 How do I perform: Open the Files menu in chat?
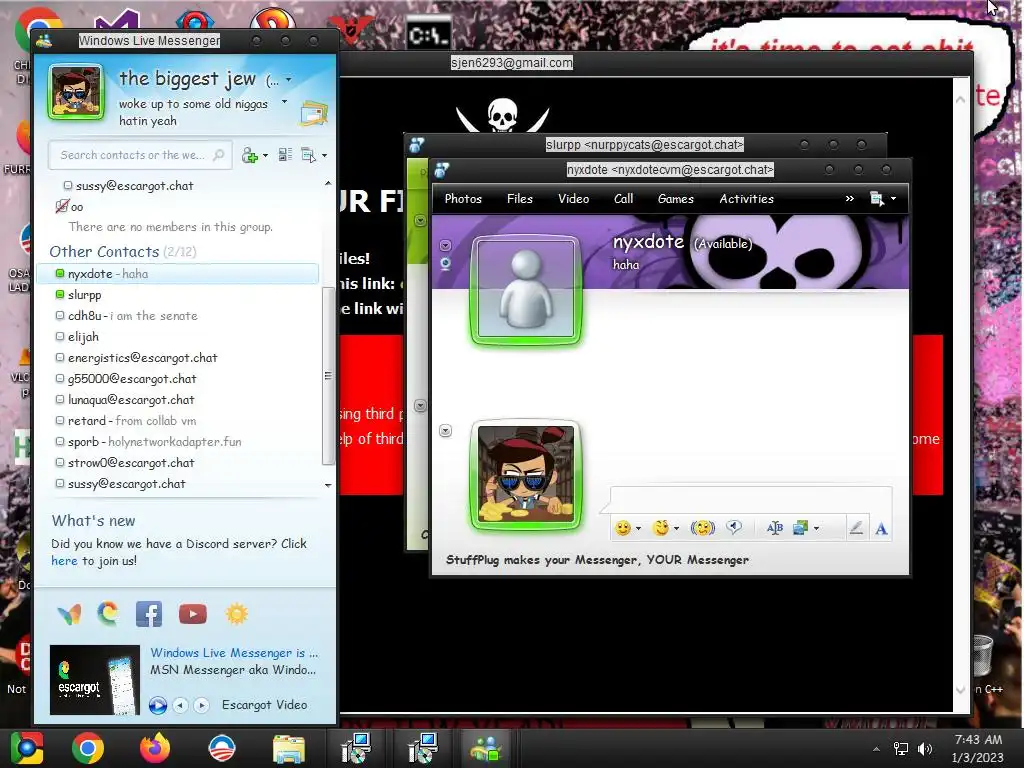(x=520, y=199)
